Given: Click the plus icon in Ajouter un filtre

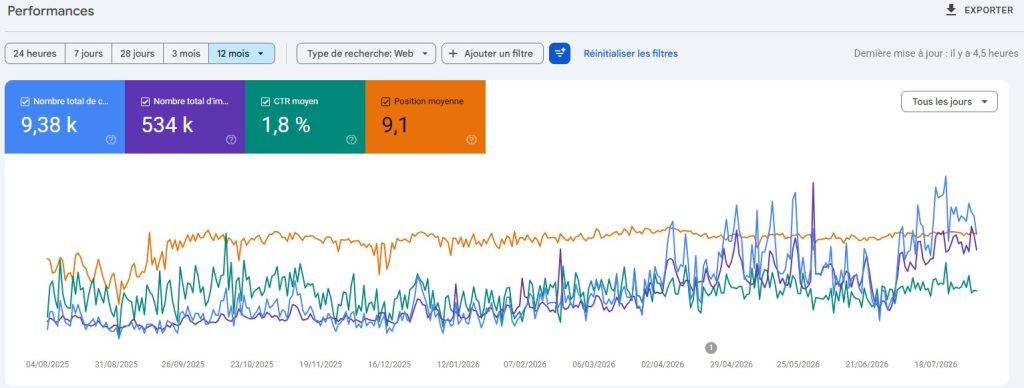Looking at the screenshot, I should 453,54.
